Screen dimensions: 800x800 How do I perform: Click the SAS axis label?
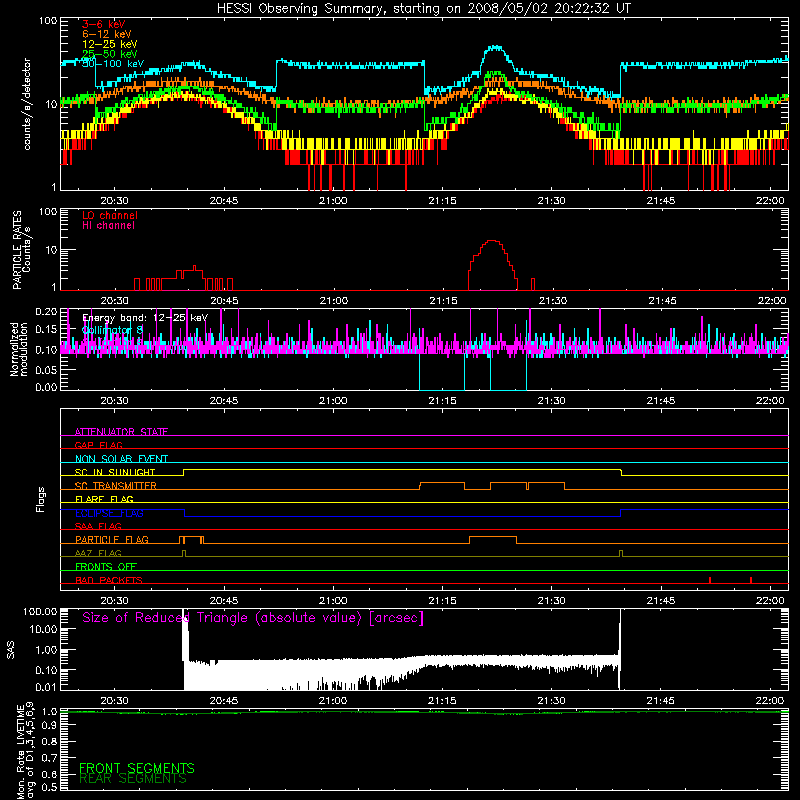(10, 649)
